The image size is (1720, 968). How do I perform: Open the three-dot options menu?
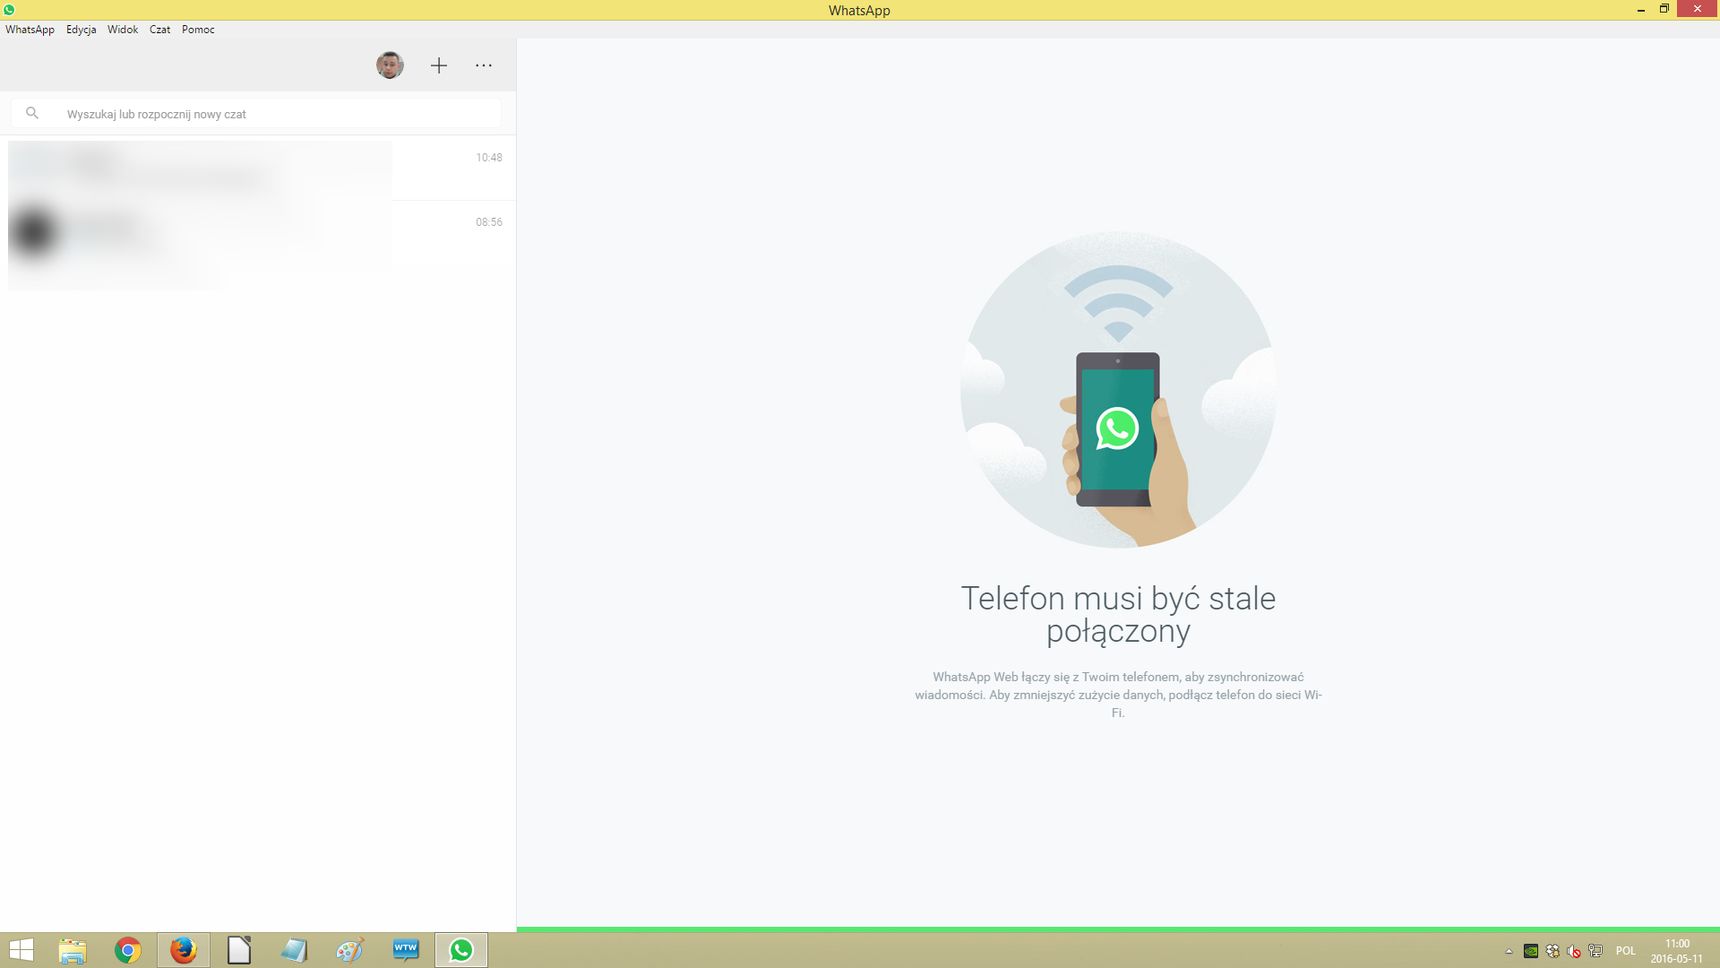[484, 65]
